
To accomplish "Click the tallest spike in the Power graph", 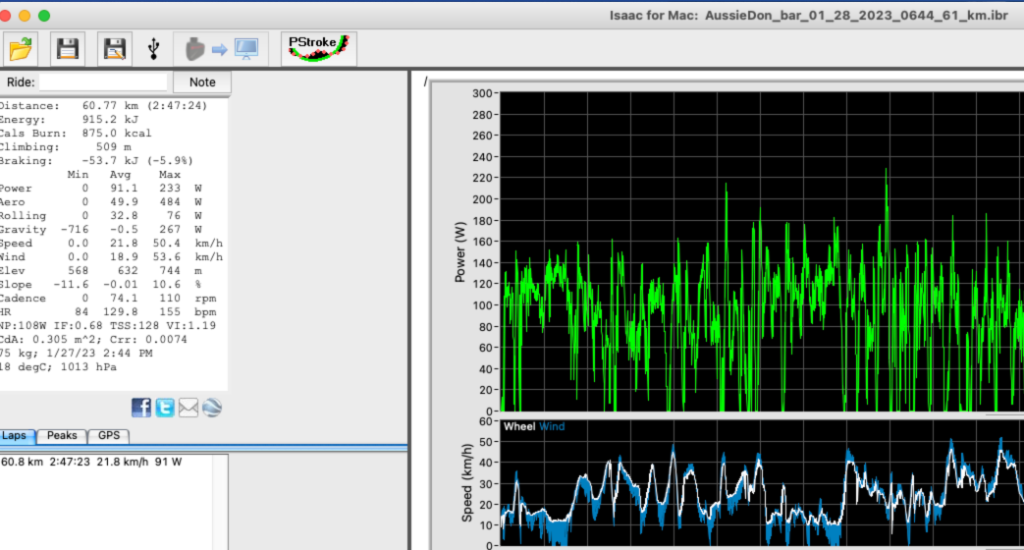I will [x=886, y=175].
